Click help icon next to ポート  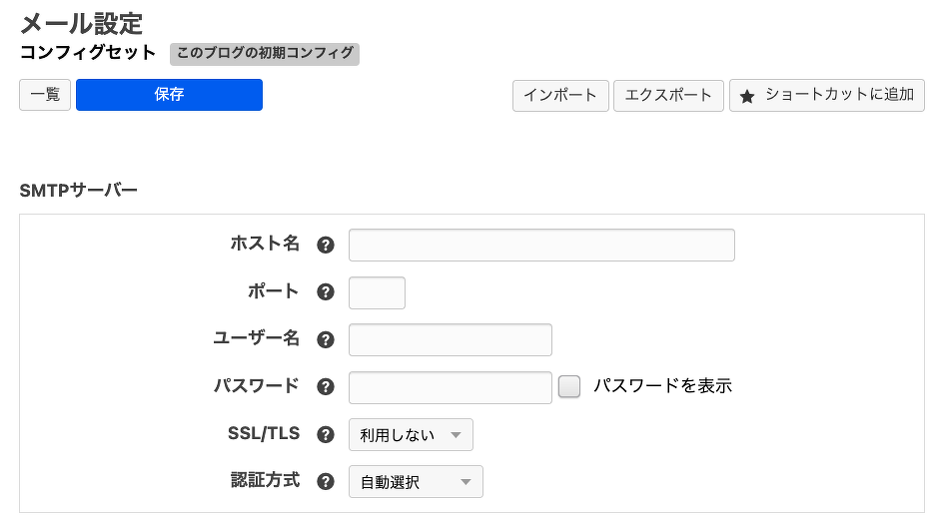point(325,292)
